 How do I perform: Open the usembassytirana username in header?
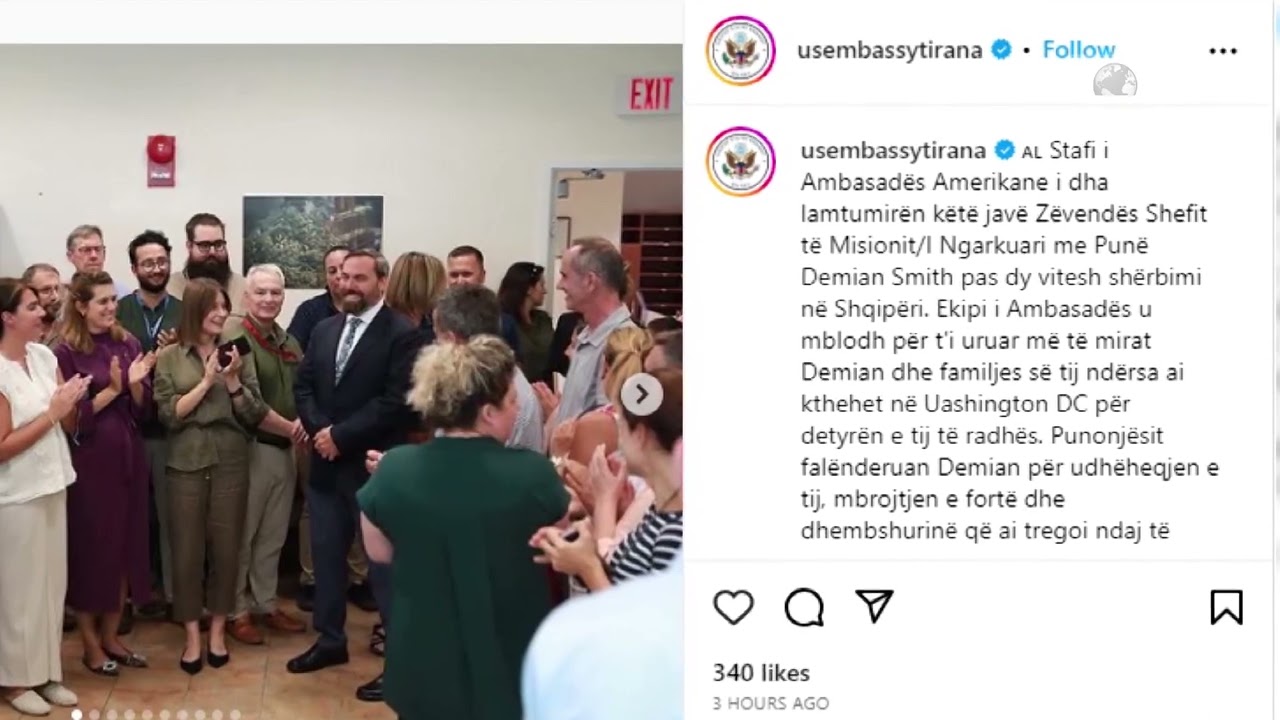pos(889,50)
